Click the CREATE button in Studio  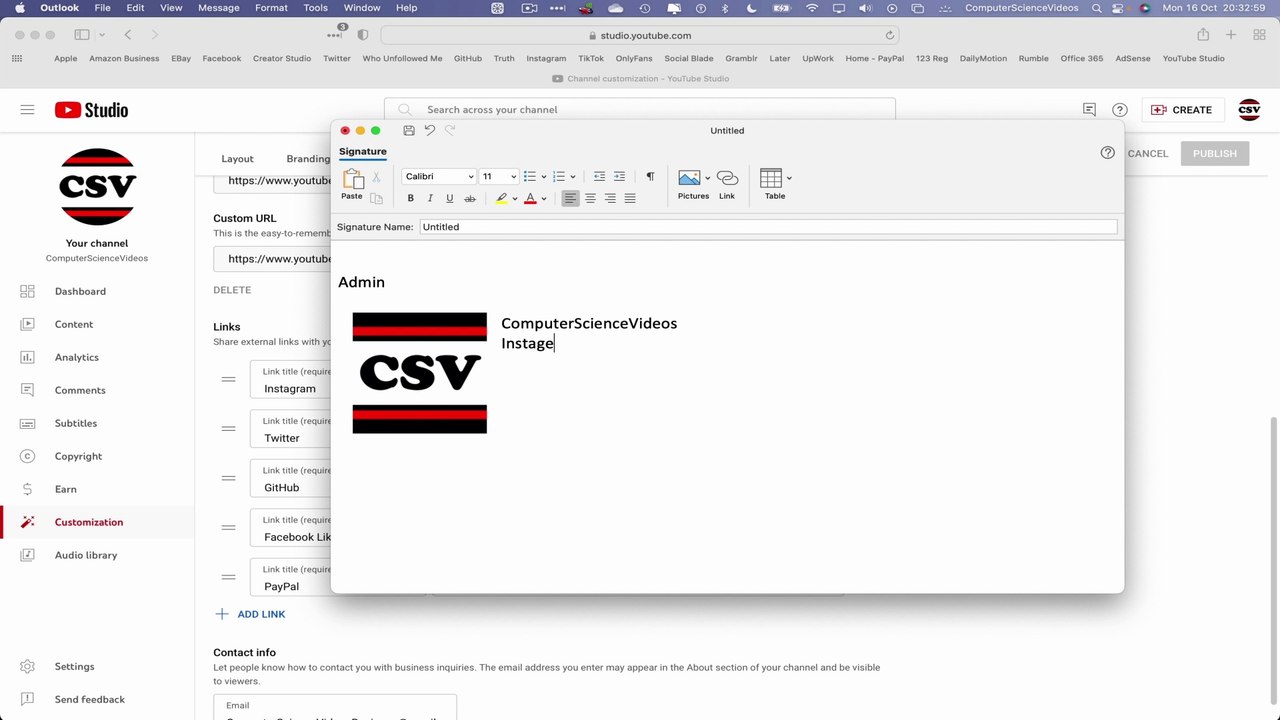pos(1182,110)
